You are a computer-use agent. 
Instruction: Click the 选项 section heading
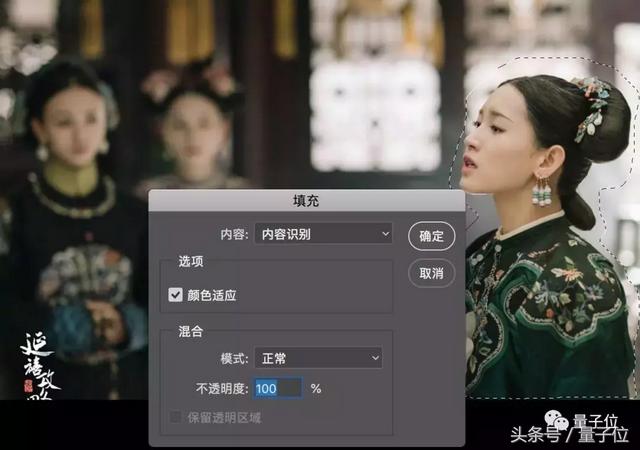tap(191, 261)
